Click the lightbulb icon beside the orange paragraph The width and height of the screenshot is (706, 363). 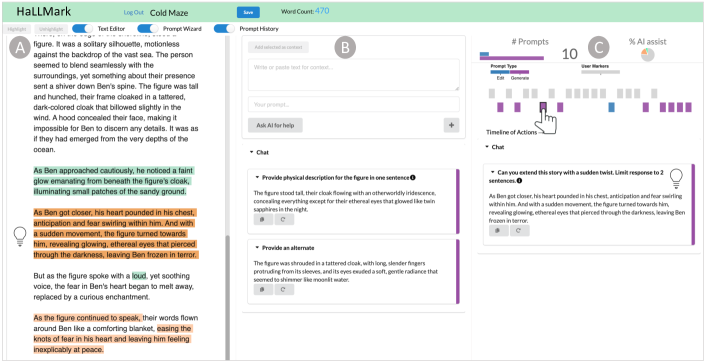tap(20, 236)
